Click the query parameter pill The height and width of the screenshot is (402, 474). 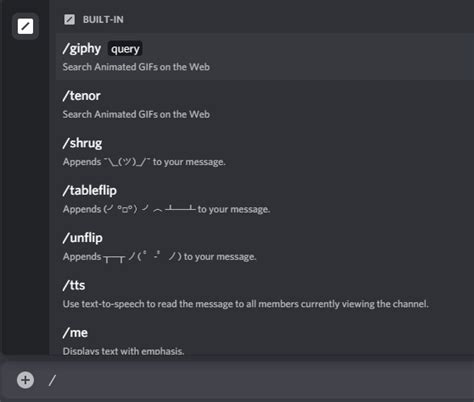[125, 49]
